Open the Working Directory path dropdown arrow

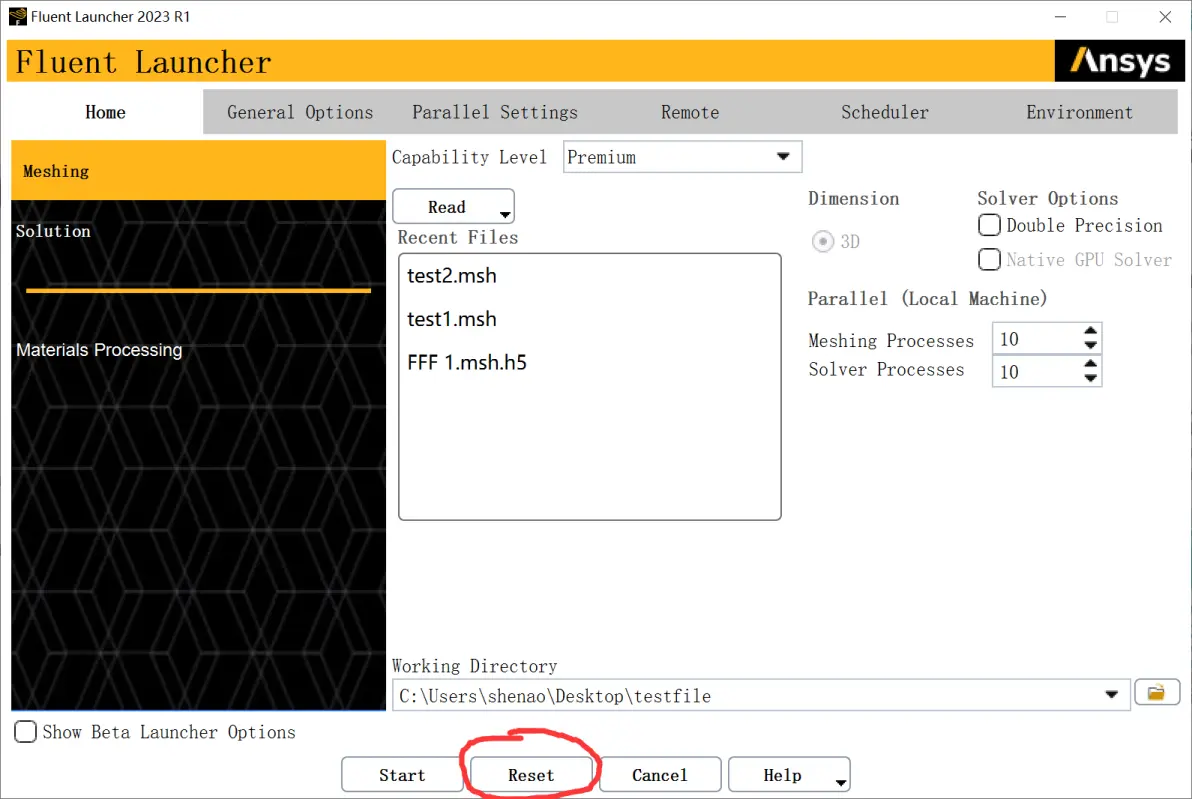(1111, 695)
